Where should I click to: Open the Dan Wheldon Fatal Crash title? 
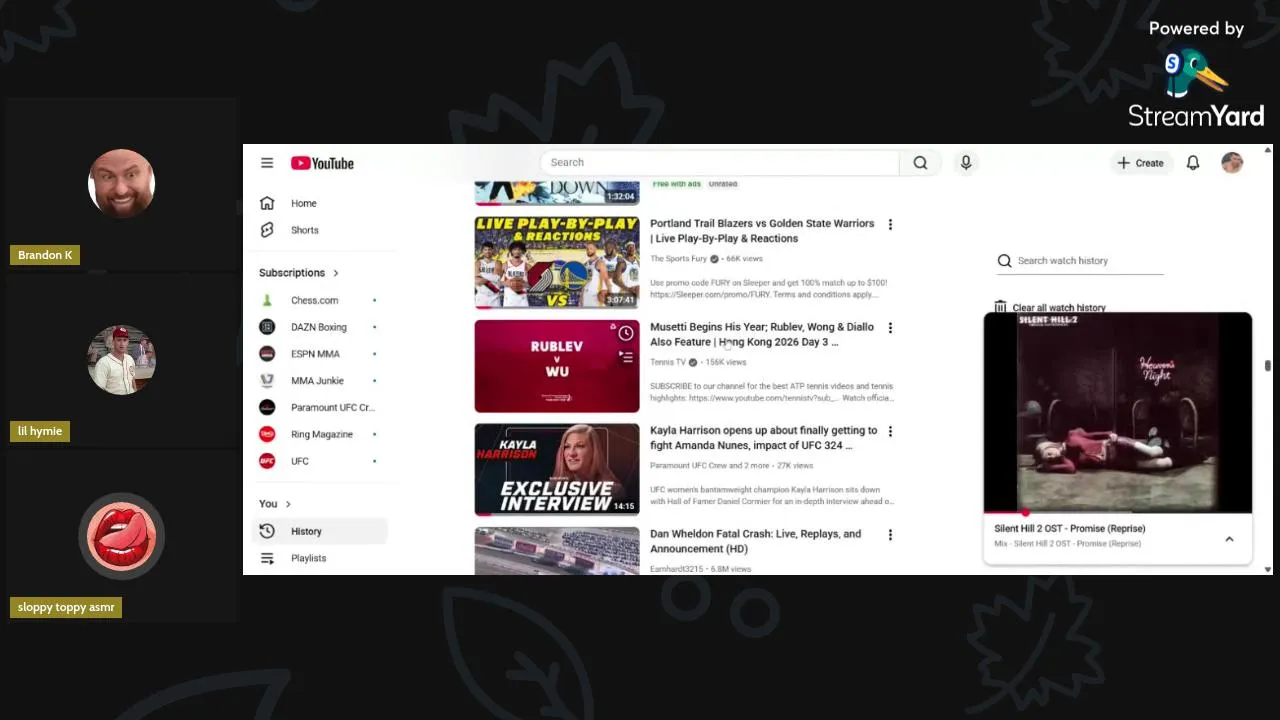[x=756, y=541]
